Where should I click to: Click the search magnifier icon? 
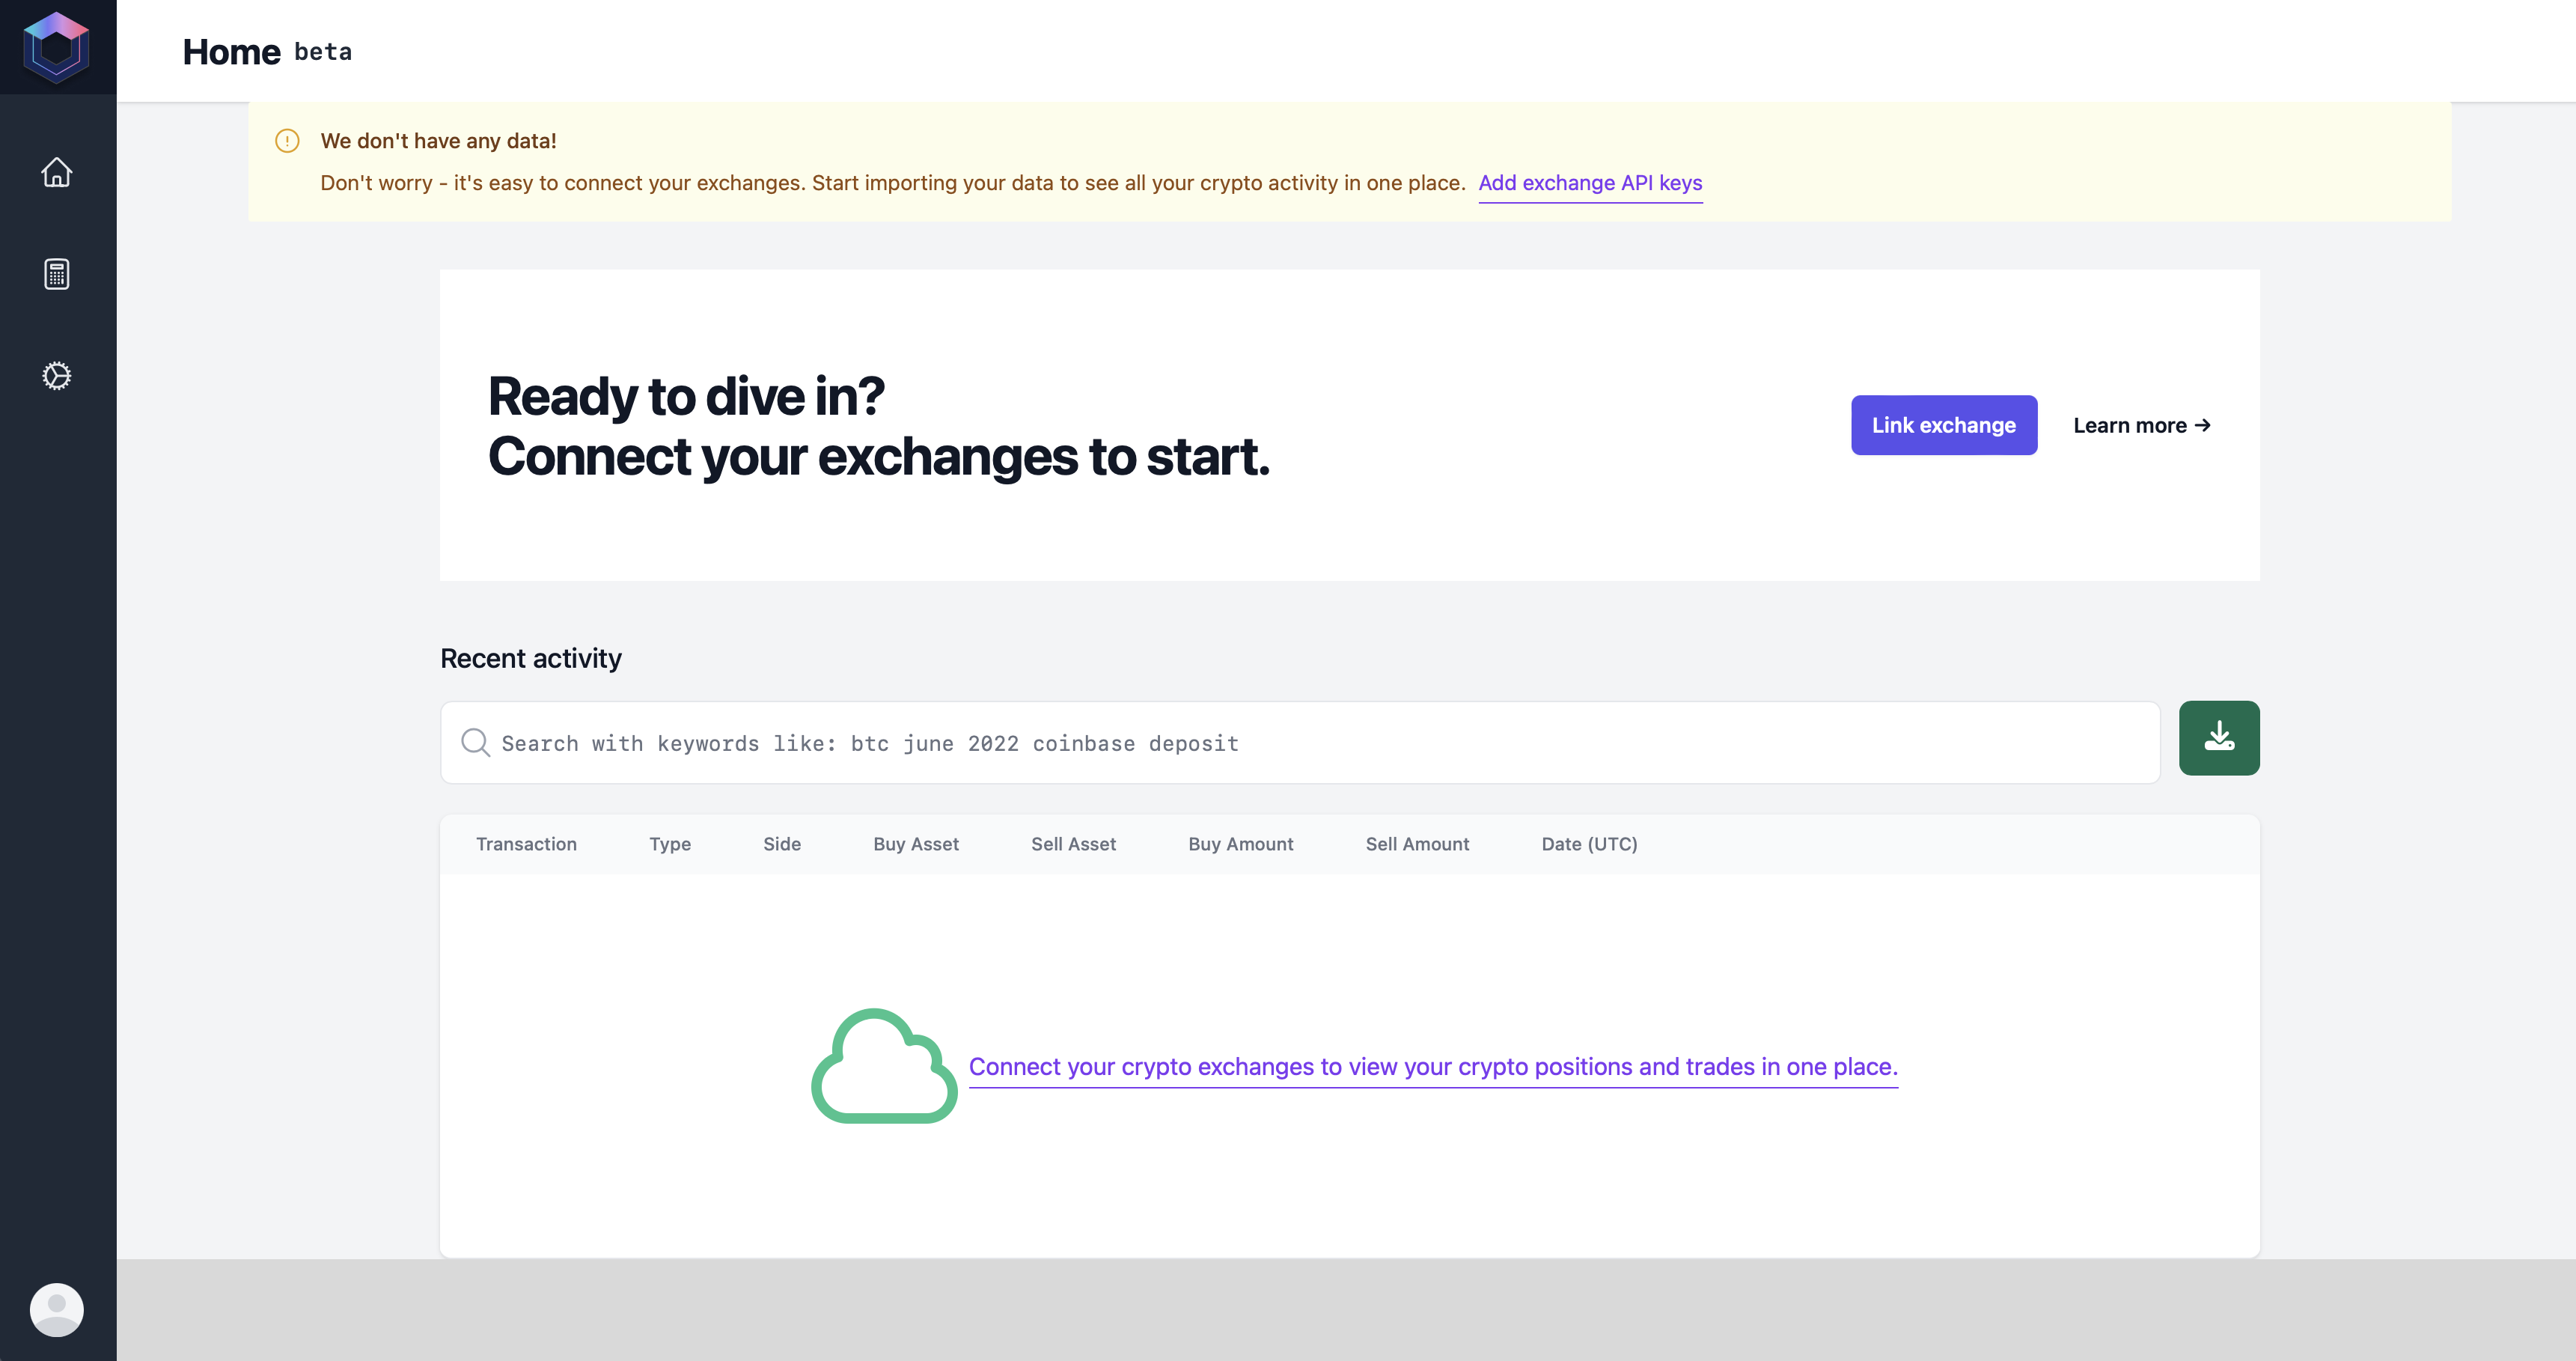[x=475, y=743]
